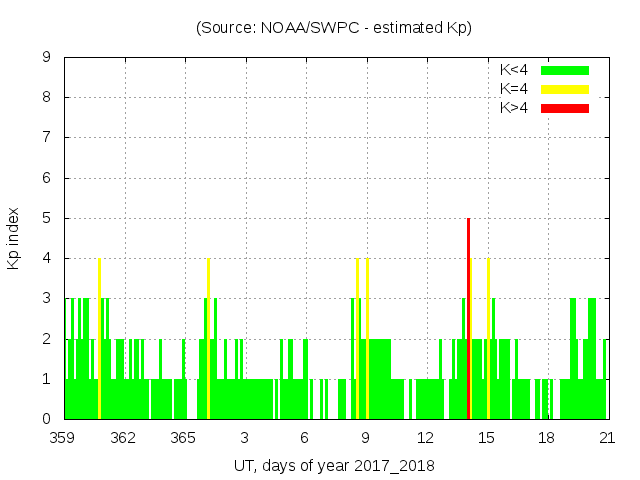
Task: Click the NOAA/SWPC source title text
Action: click(x=333, y=28)
